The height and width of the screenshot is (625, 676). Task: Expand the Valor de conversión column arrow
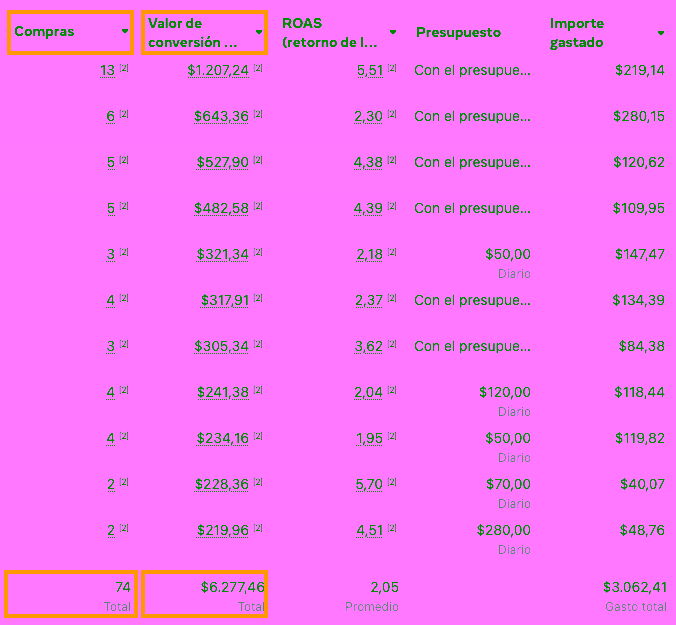259,32
